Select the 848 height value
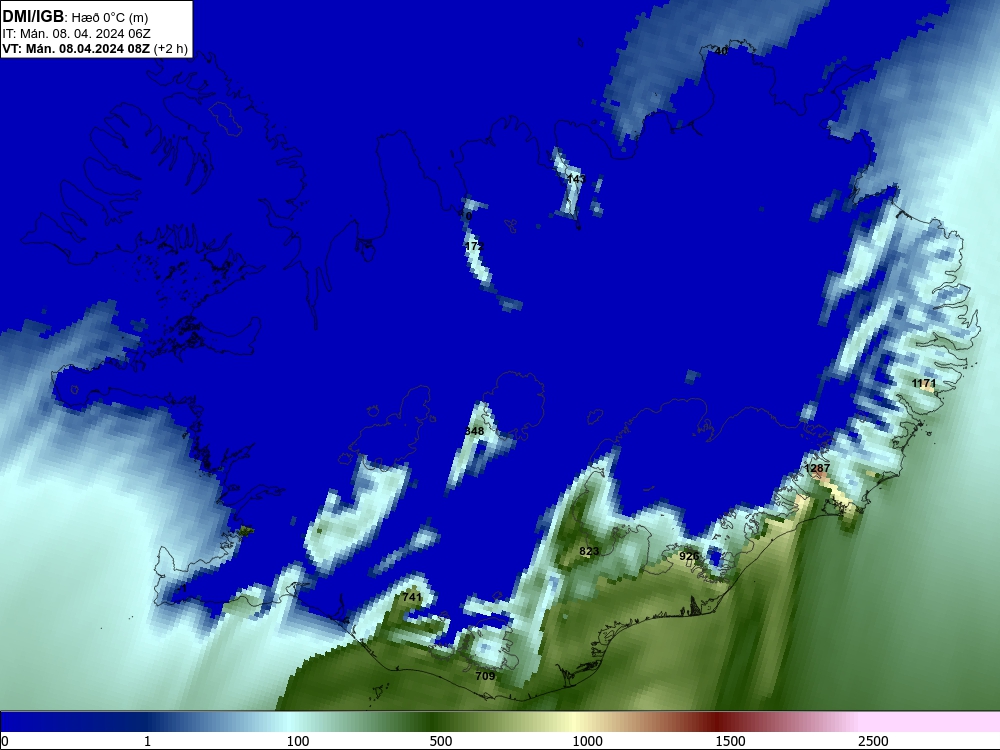1000x750 pixels. tap(474, 431)
